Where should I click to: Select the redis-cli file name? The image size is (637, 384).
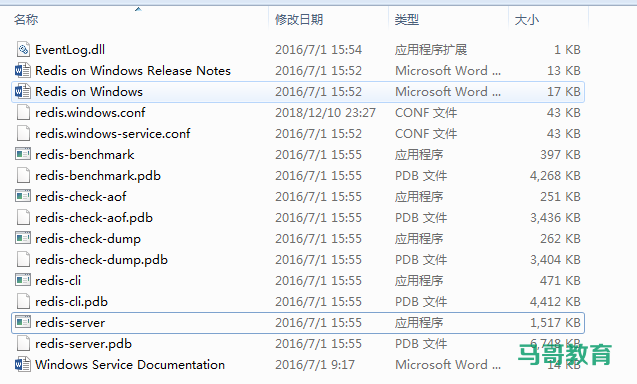(x=58, y=281)
